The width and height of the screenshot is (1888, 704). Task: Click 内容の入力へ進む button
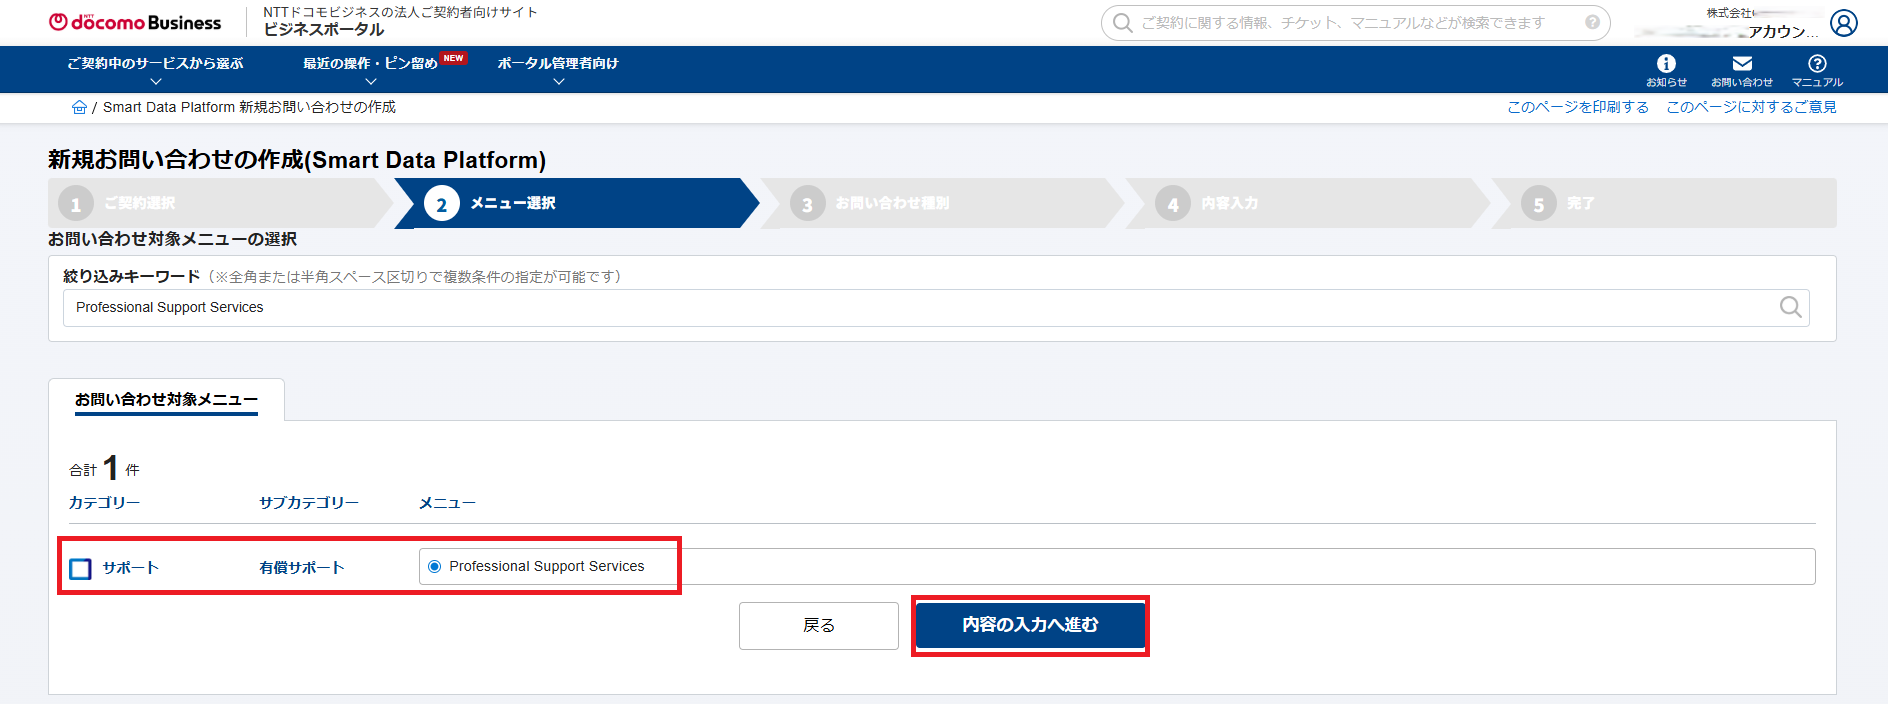[x=1030, y=625]
